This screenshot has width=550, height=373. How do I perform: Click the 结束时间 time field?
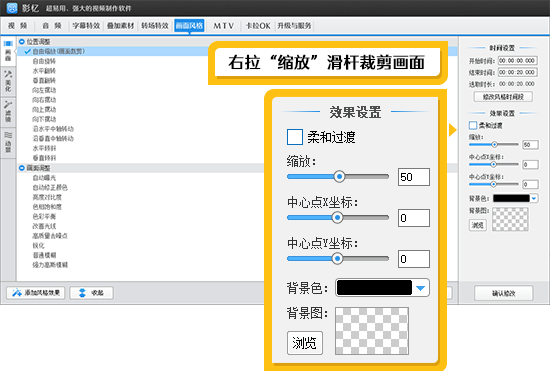click(x=518, y=72)
